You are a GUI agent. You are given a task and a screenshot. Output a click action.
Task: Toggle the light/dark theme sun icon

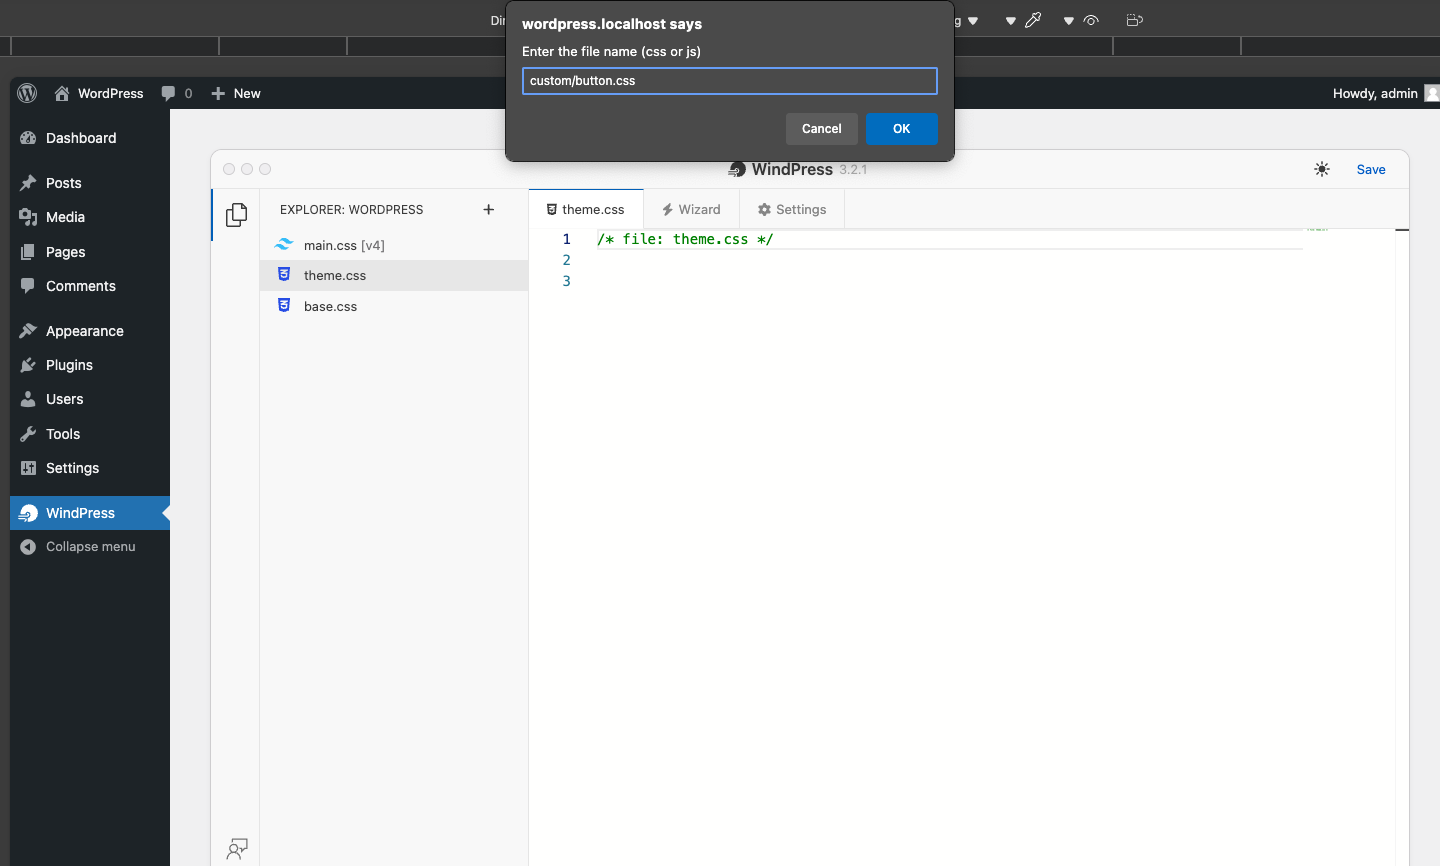(1322, 170)
